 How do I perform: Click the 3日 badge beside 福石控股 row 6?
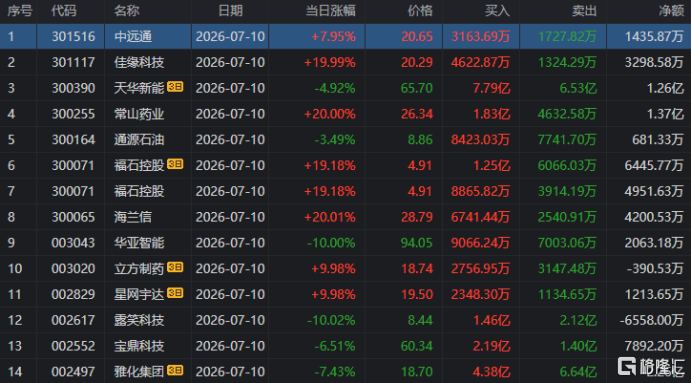point(175,165)
